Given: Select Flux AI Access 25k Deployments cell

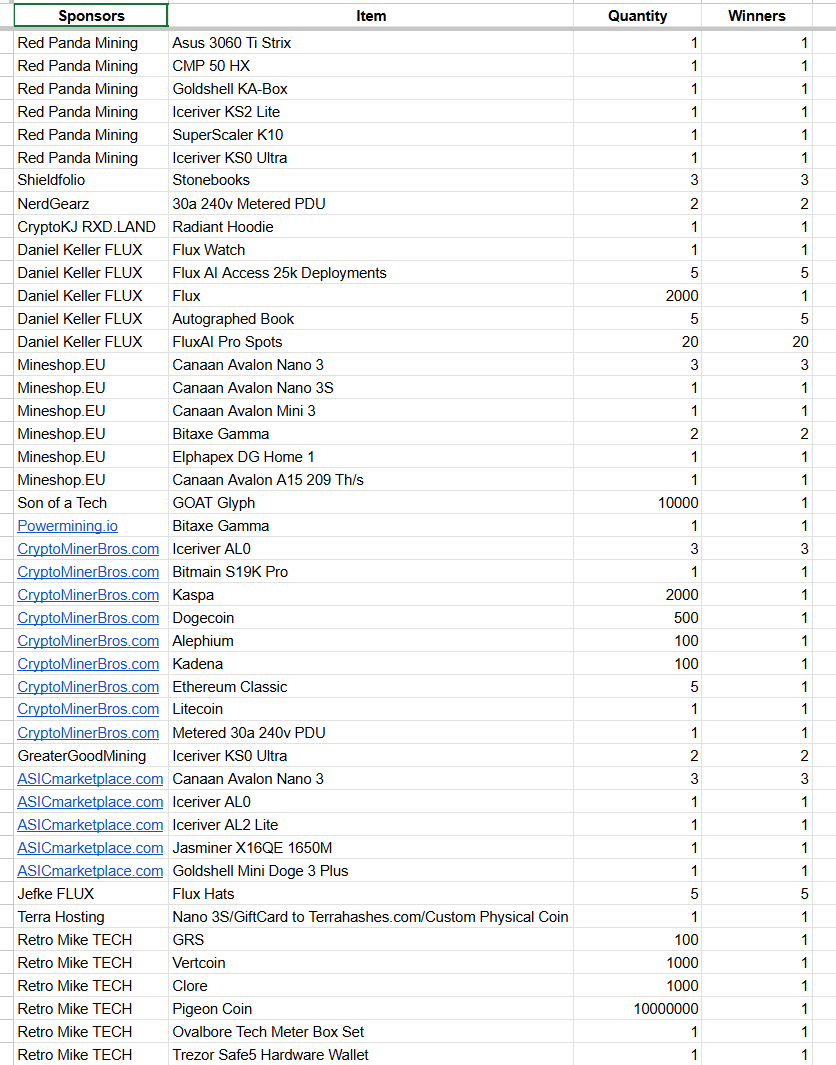Looking at the screenshot, I should tap(371, 273).
